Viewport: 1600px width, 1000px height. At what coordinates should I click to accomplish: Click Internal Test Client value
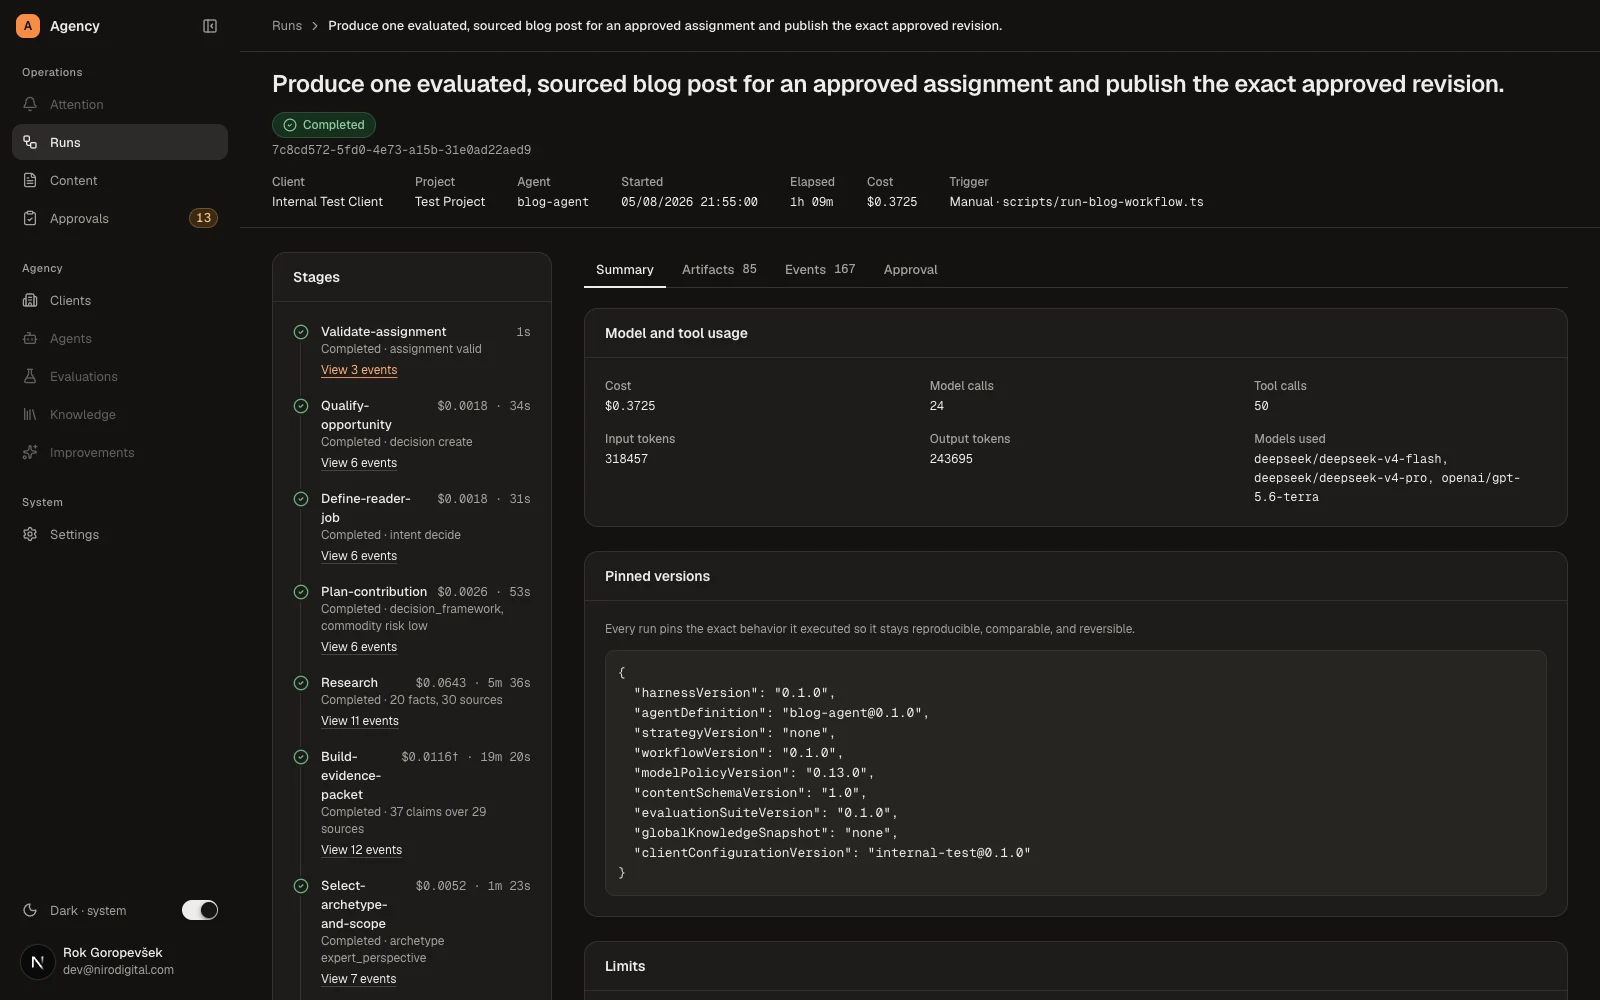tap(328, 202)
